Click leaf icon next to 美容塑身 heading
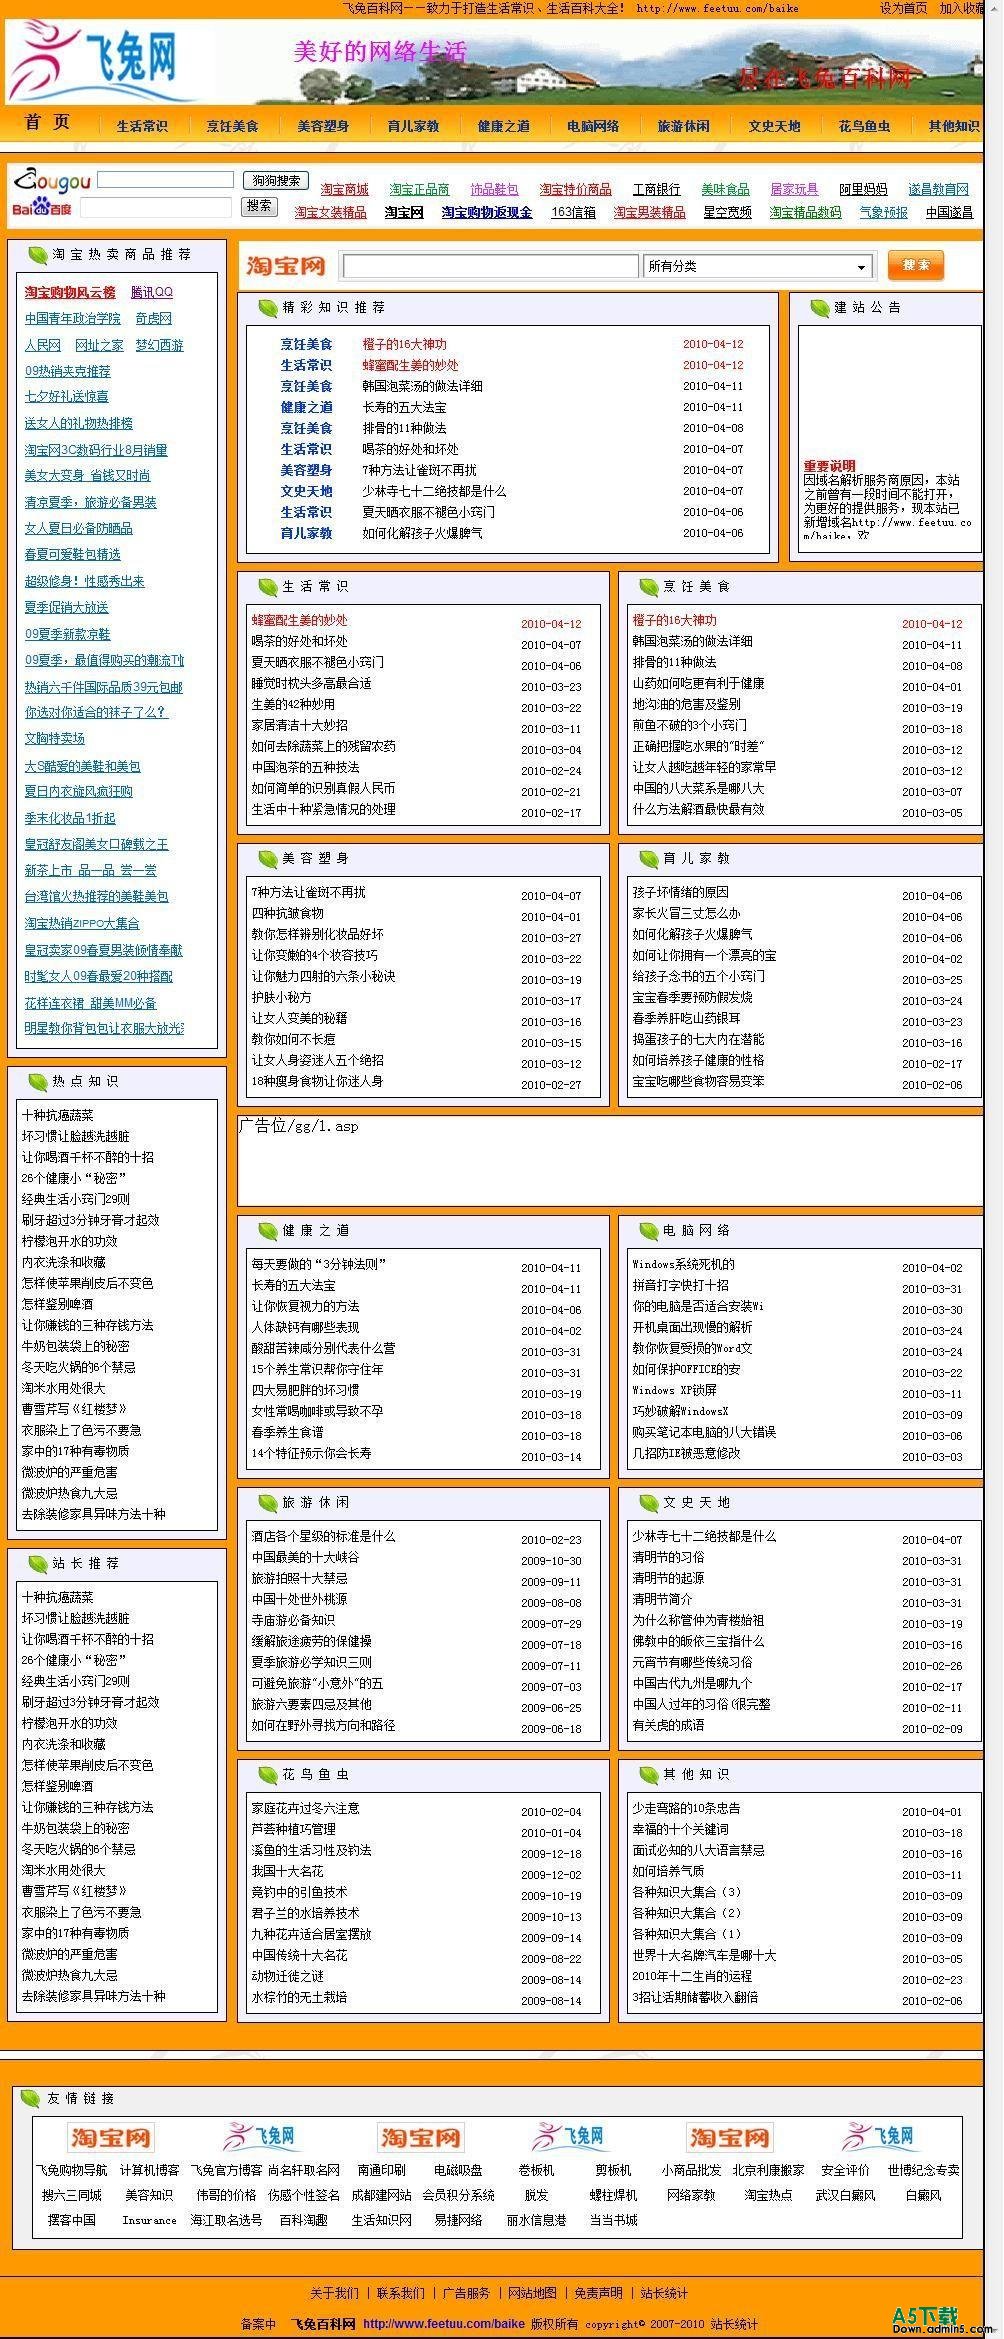This screenshot has height=2339, width=1004. pyautogui.click(x=267, y=859)
